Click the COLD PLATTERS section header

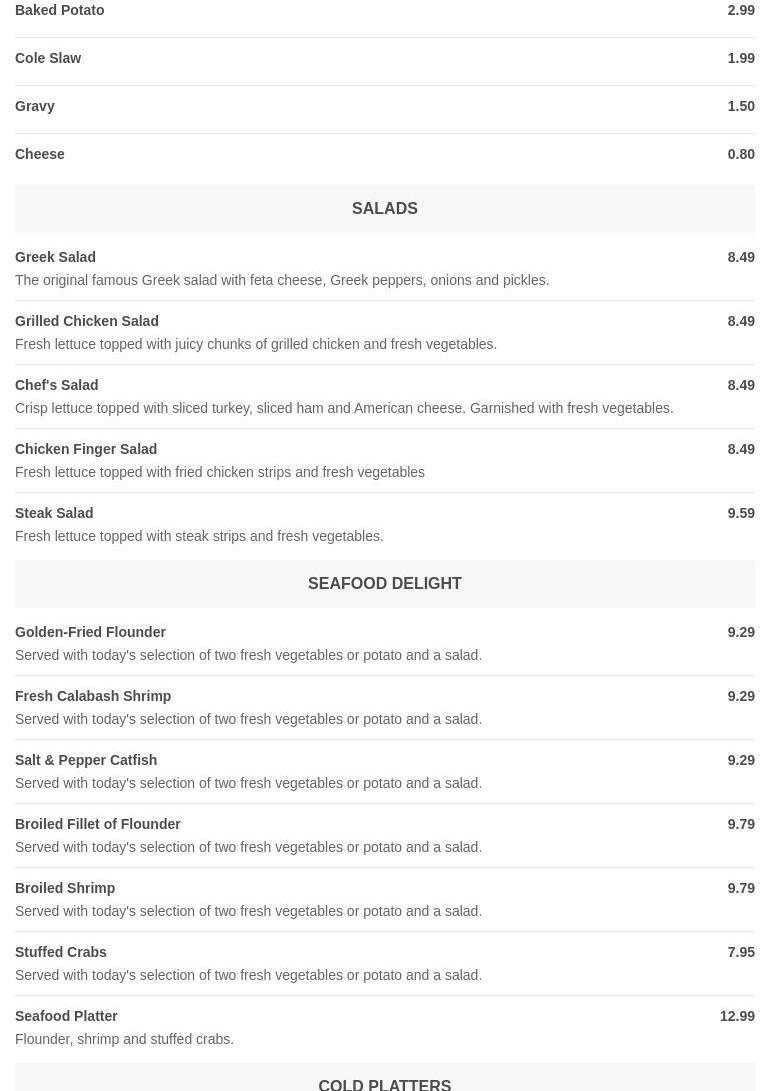(x=385, y=1084)
